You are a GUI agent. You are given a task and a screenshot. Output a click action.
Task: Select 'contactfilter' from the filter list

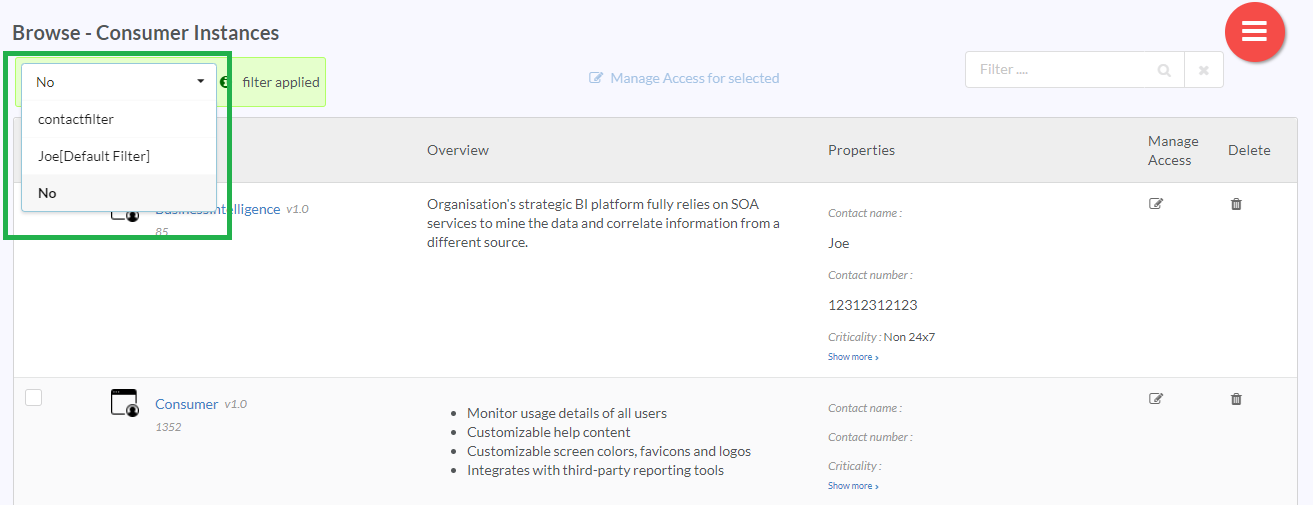pyautogui.click(x=76, y=119)
